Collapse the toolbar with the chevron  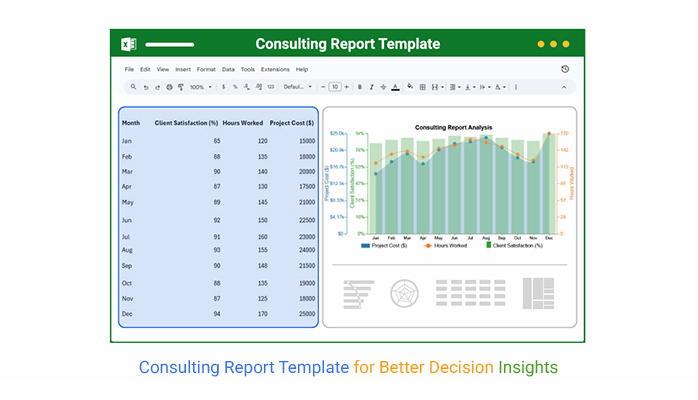coord(564,87)
